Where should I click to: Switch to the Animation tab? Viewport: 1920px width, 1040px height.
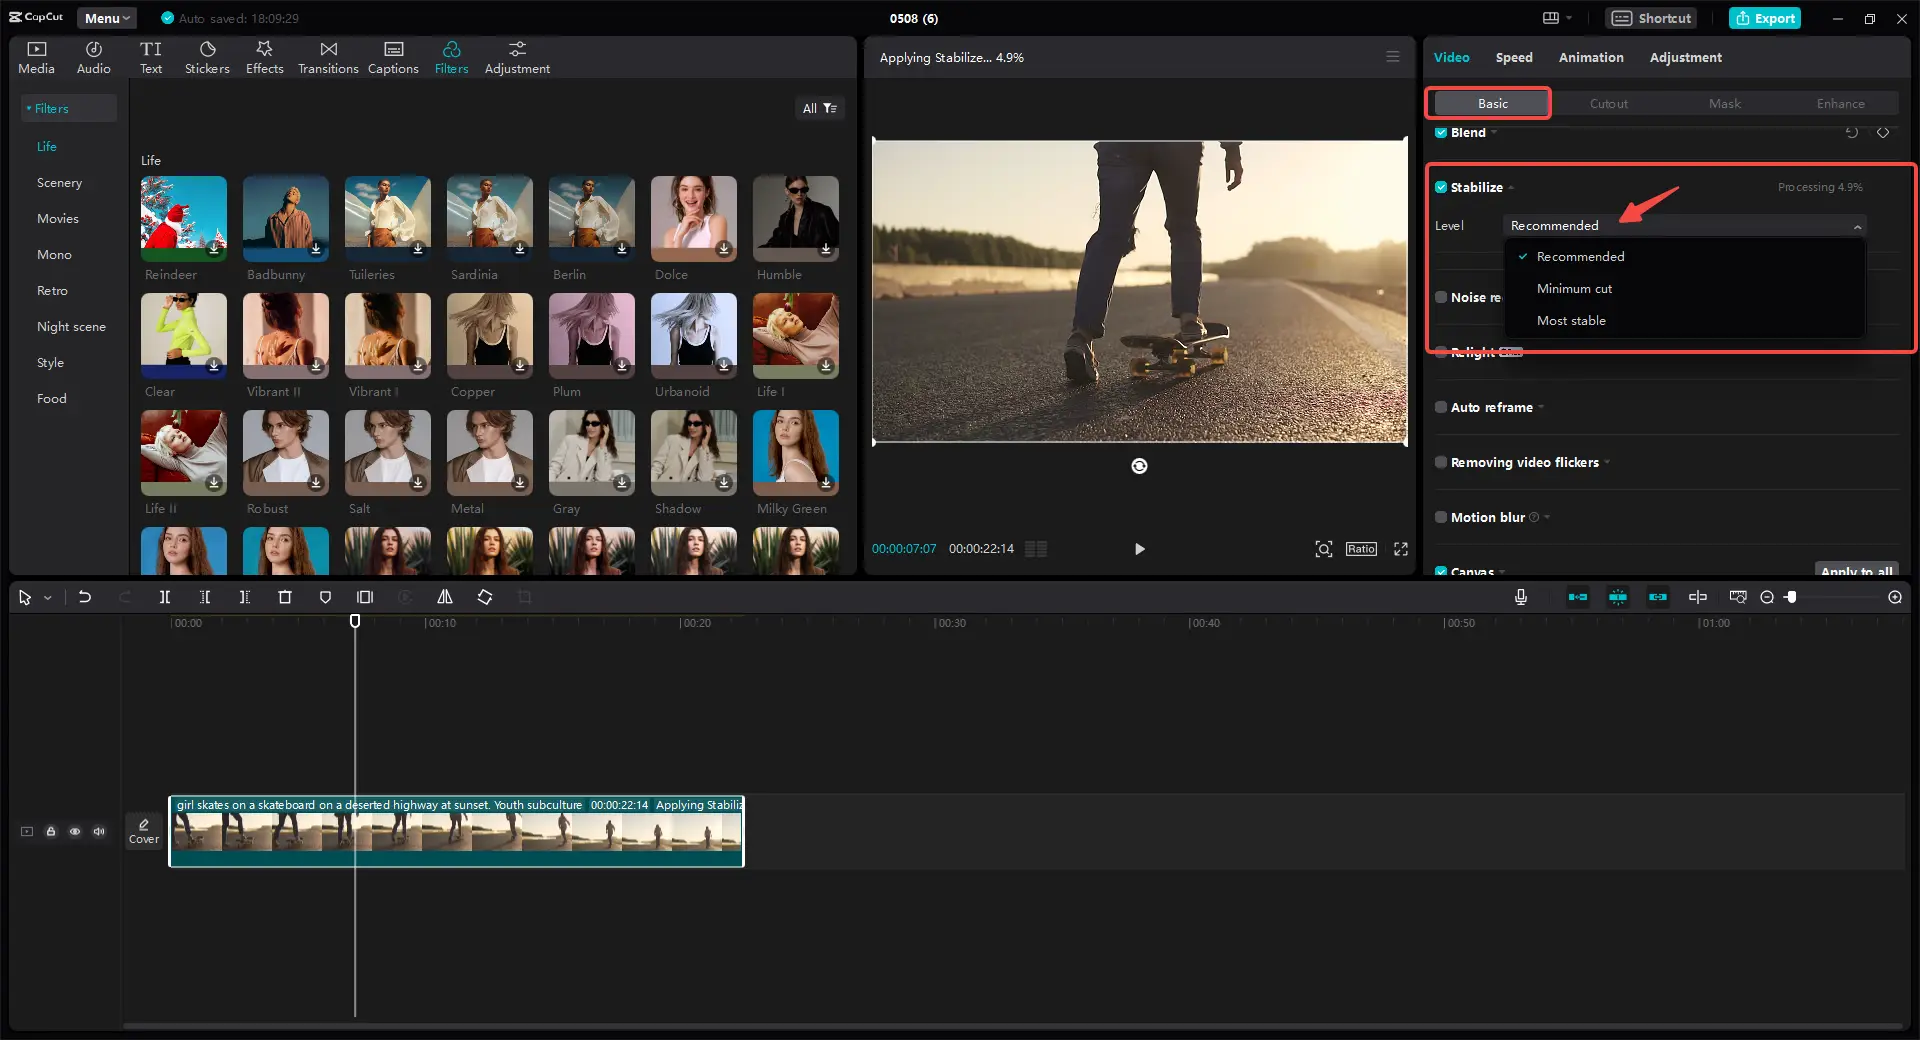pos(1590,57)
